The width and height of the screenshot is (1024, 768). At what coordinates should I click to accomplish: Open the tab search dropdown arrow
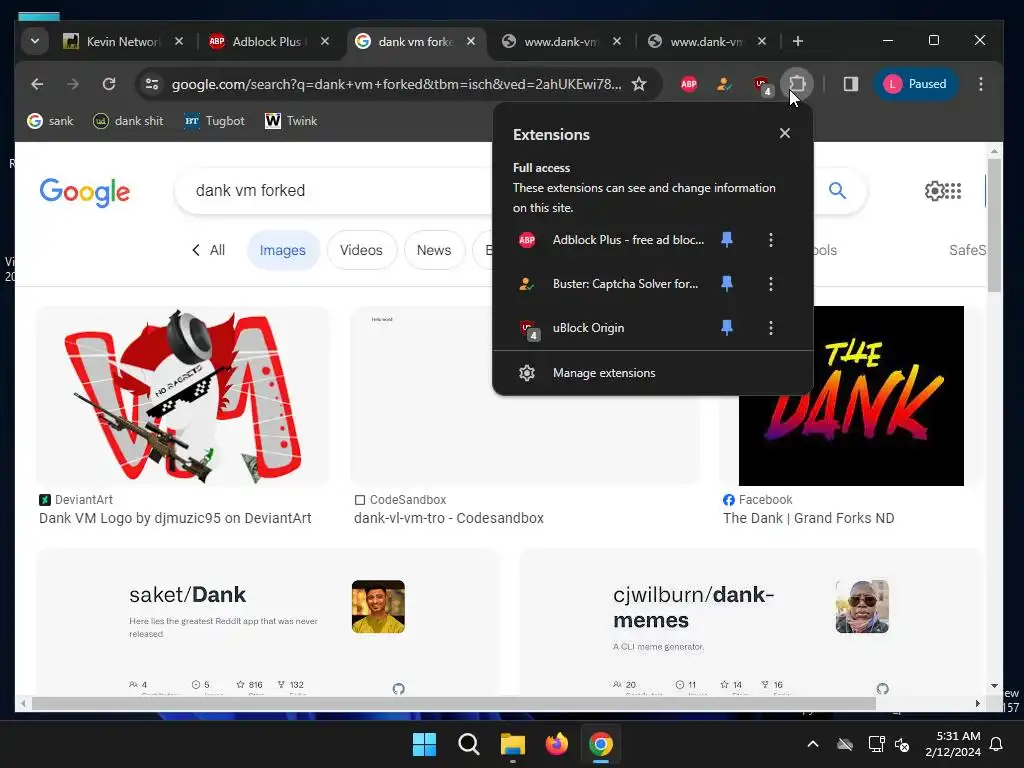[35, 41]
